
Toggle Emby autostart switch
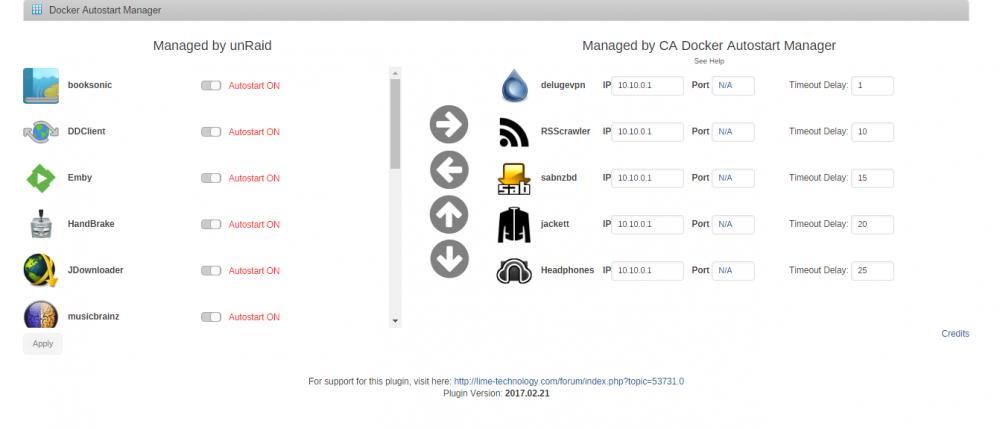click(211, 178)
